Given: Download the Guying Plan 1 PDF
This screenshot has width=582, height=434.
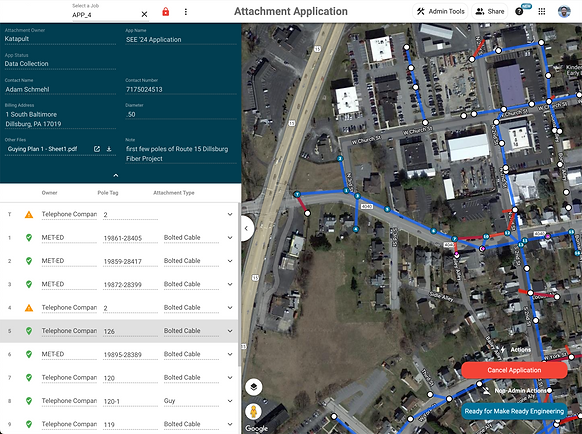Looking at the screenshot, I should (109, 149).
